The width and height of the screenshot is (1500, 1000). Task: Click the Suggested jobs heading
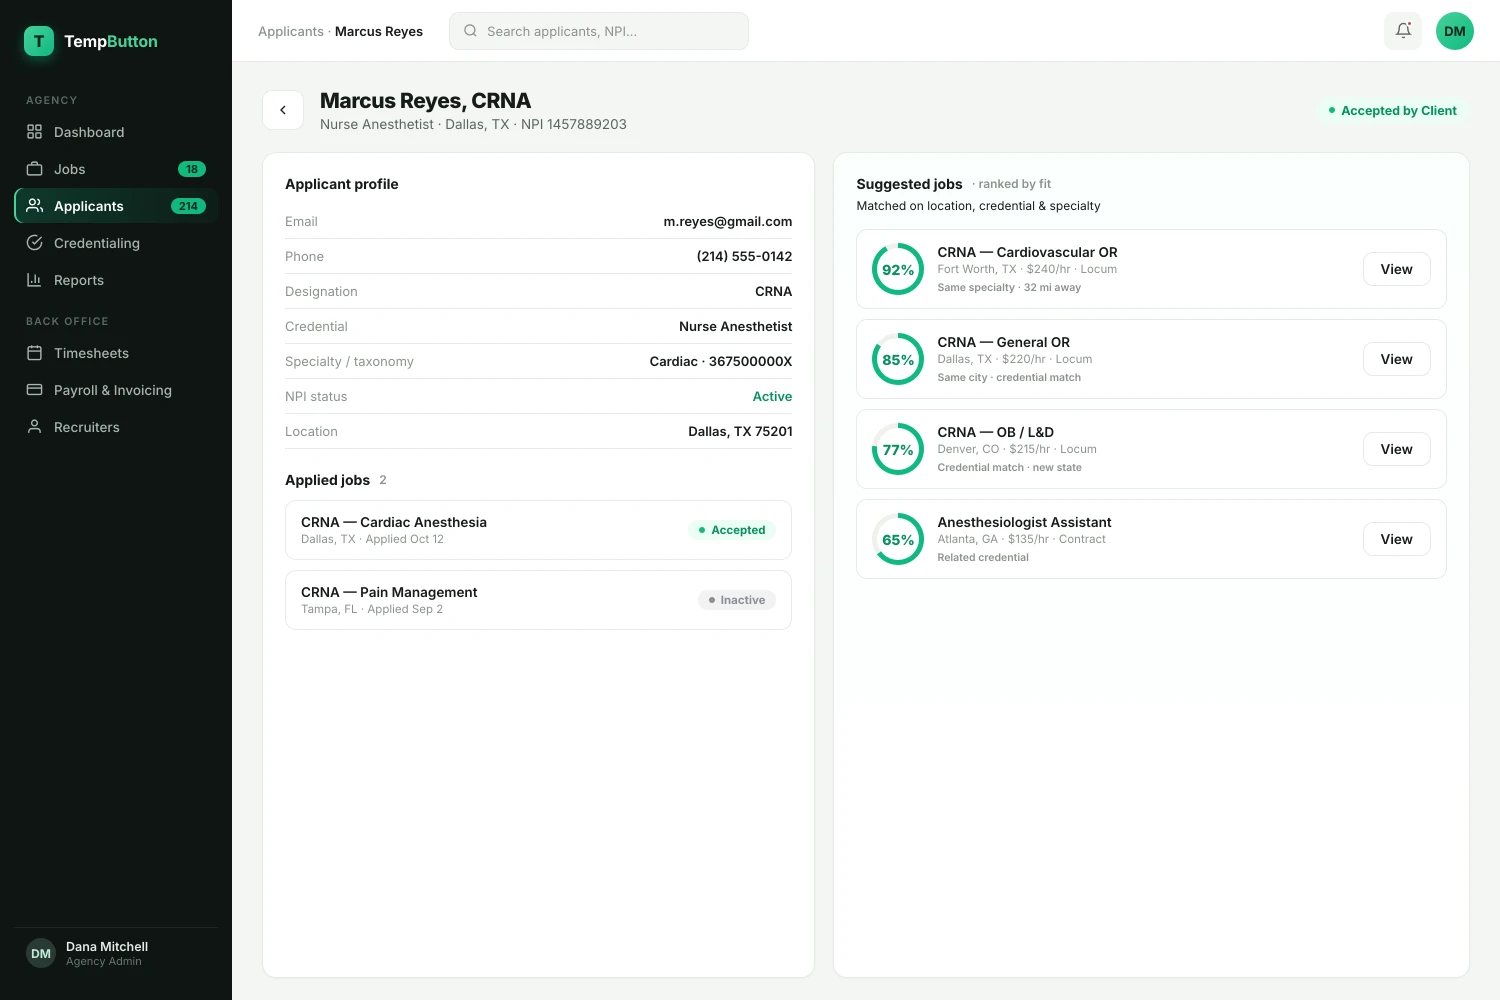click(909, 184)
